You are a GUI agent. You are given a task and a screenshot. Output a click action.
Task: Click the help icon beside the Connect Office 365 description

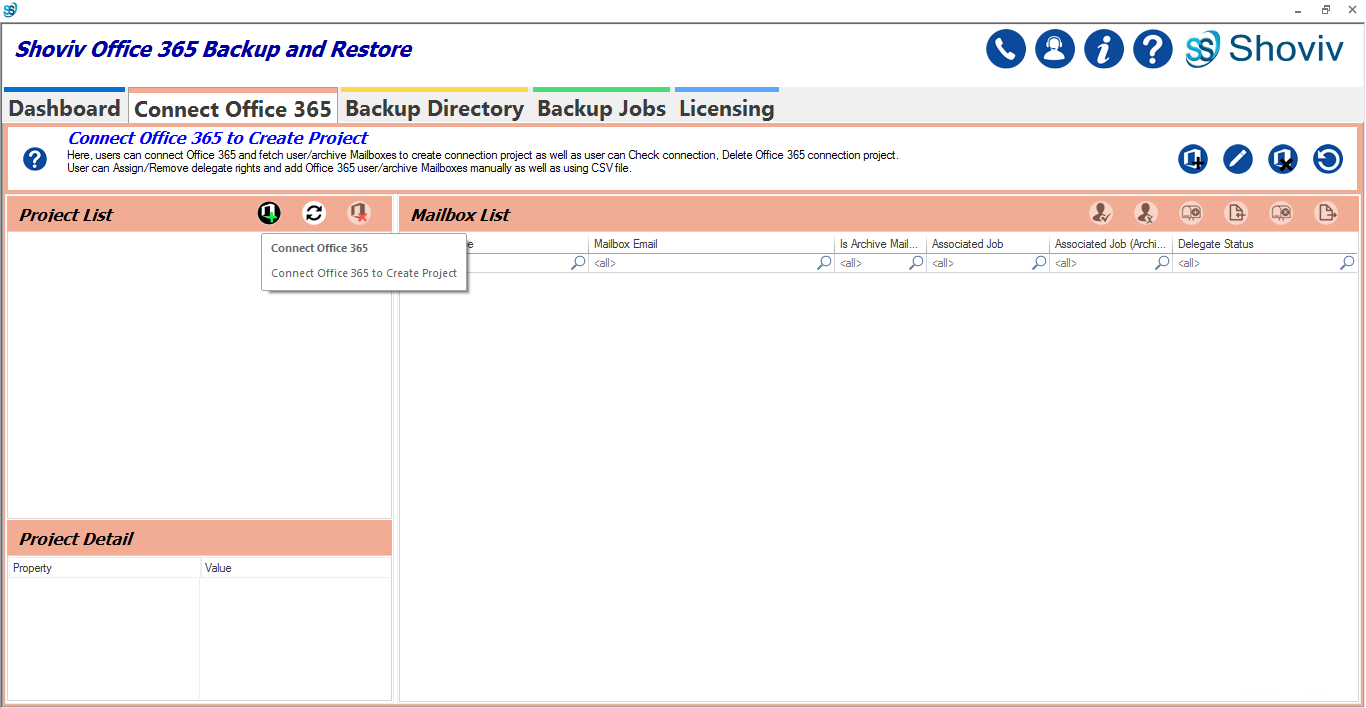35,159
